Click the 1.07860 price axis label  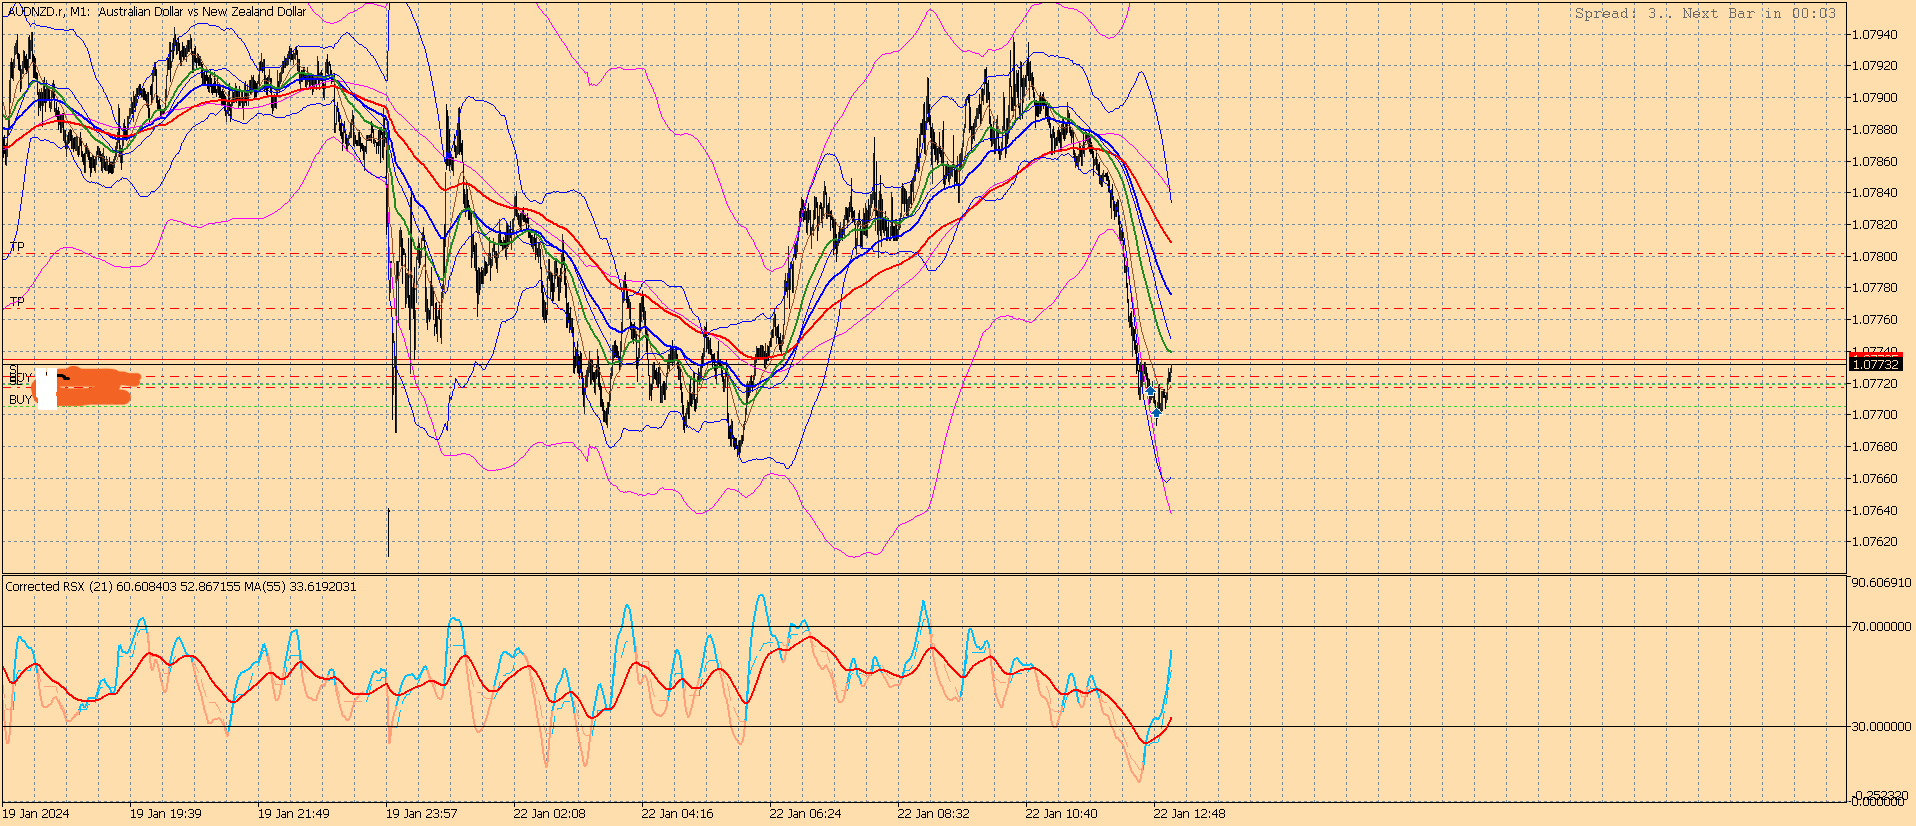click(x=1875, y=161)
